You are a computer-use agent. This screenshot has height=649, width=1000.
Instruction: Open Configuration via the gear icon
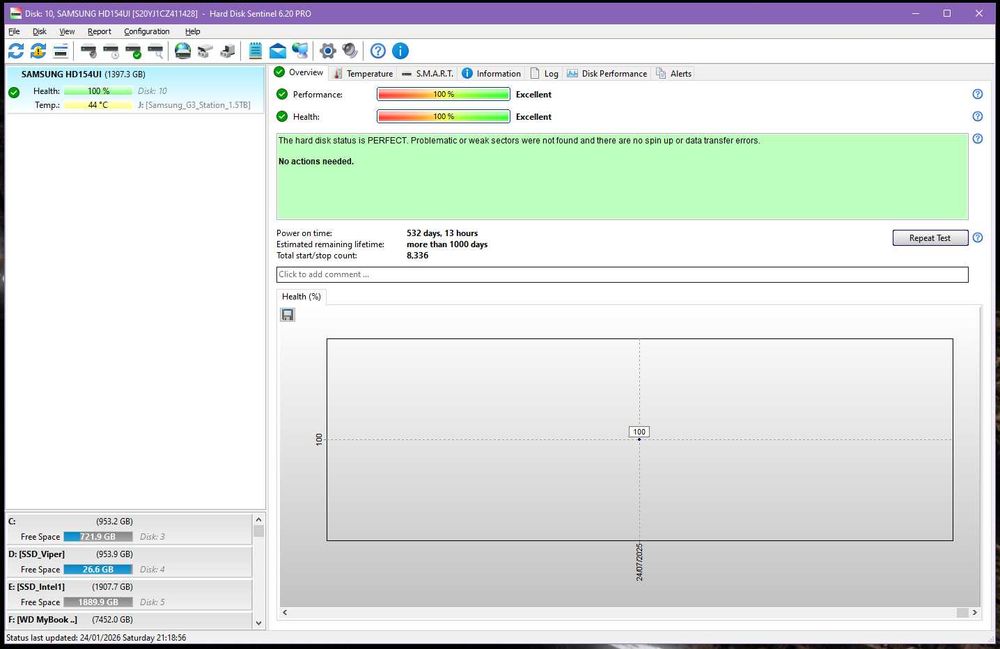[x=328, y=51]
